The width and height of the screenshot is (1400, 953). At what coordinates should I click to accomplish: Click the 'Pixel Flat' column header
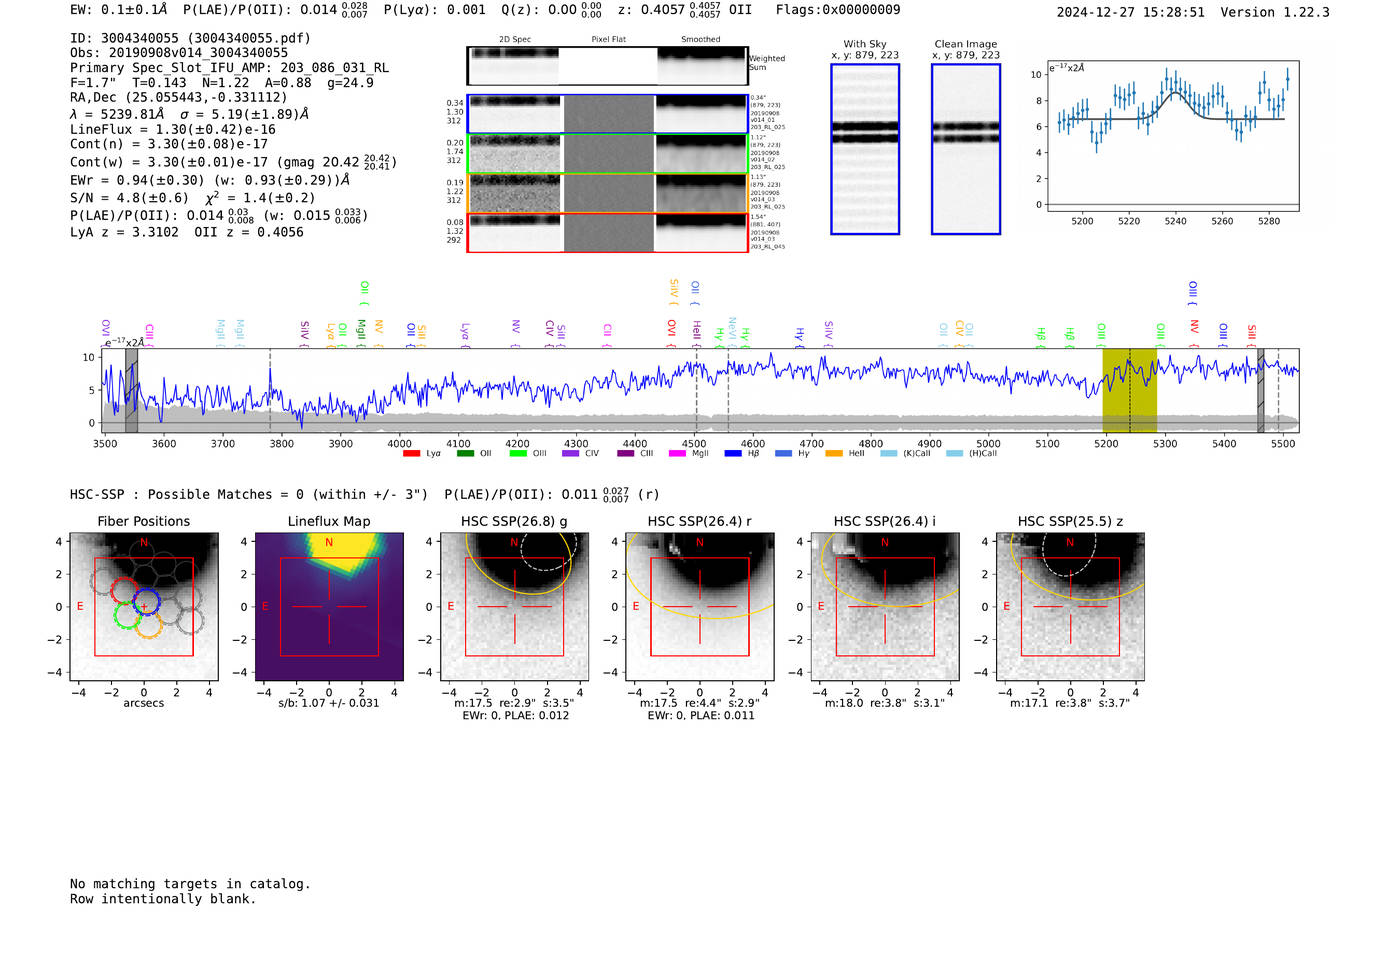point(608,39)
